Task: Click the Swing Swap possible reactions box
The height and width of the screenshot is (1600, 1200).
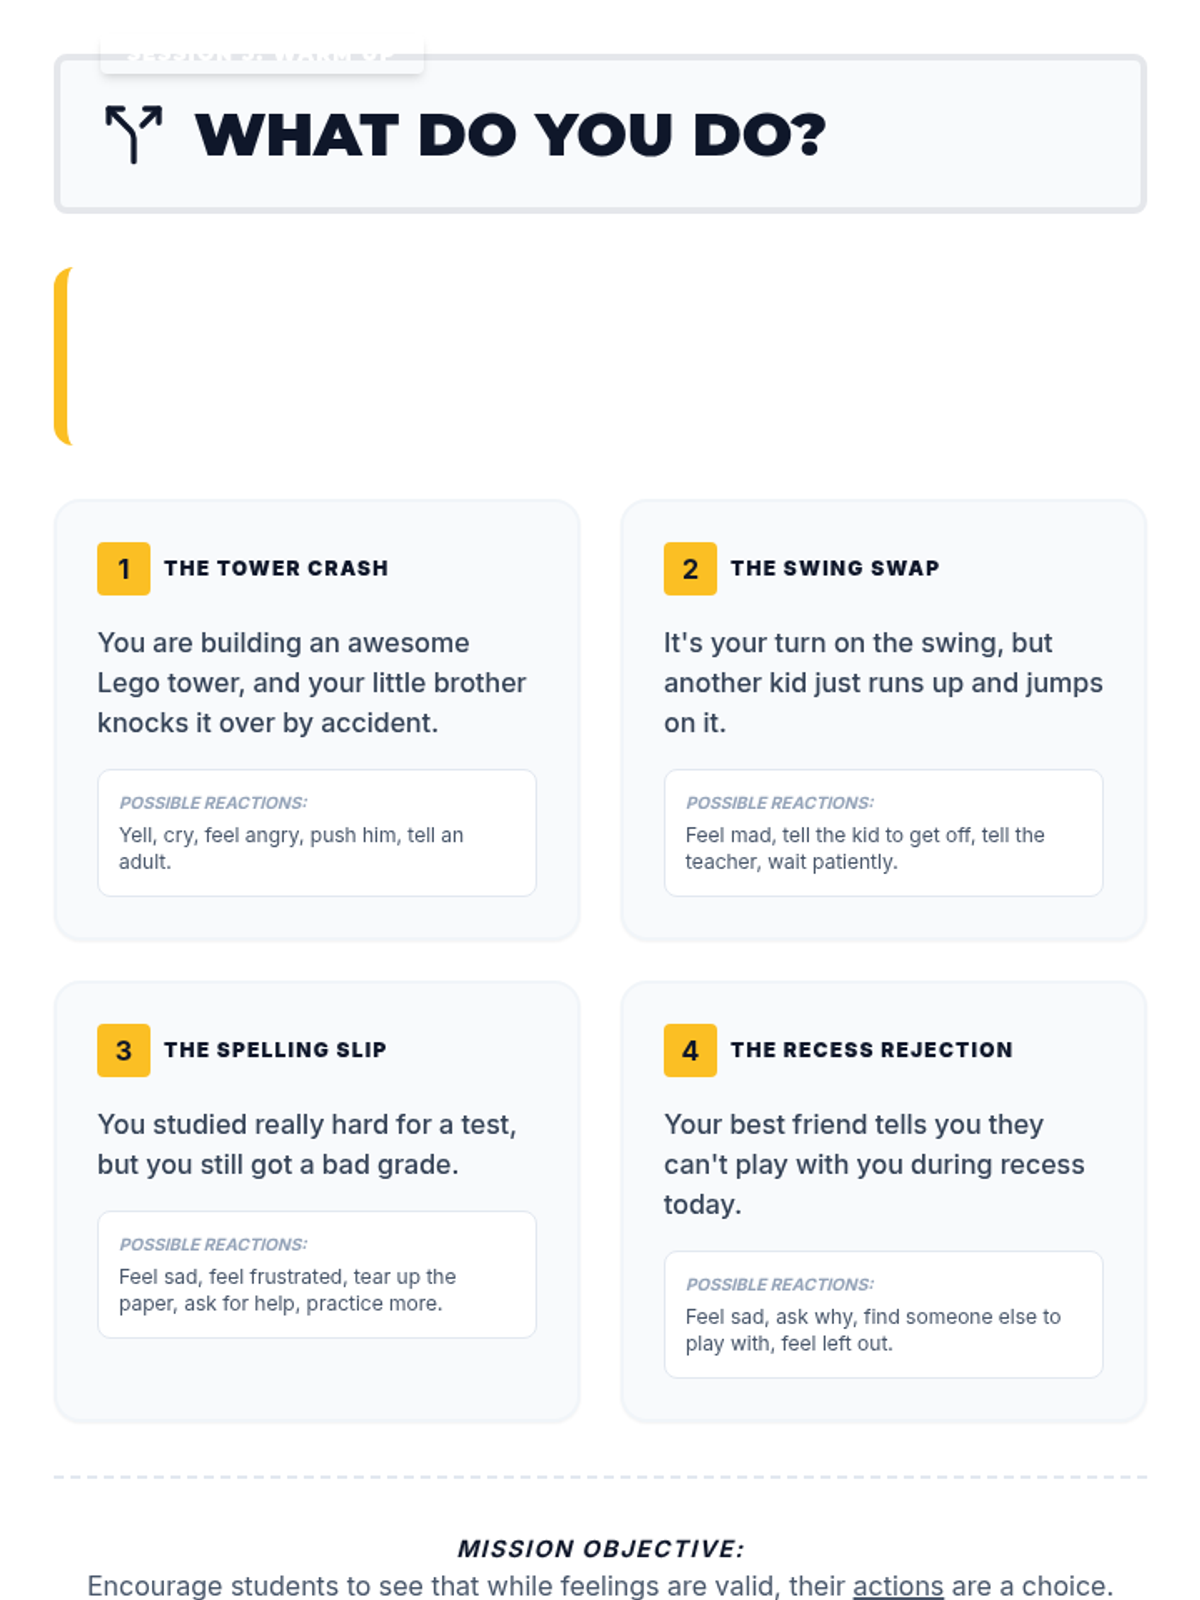Action: [x=883, y=833]
